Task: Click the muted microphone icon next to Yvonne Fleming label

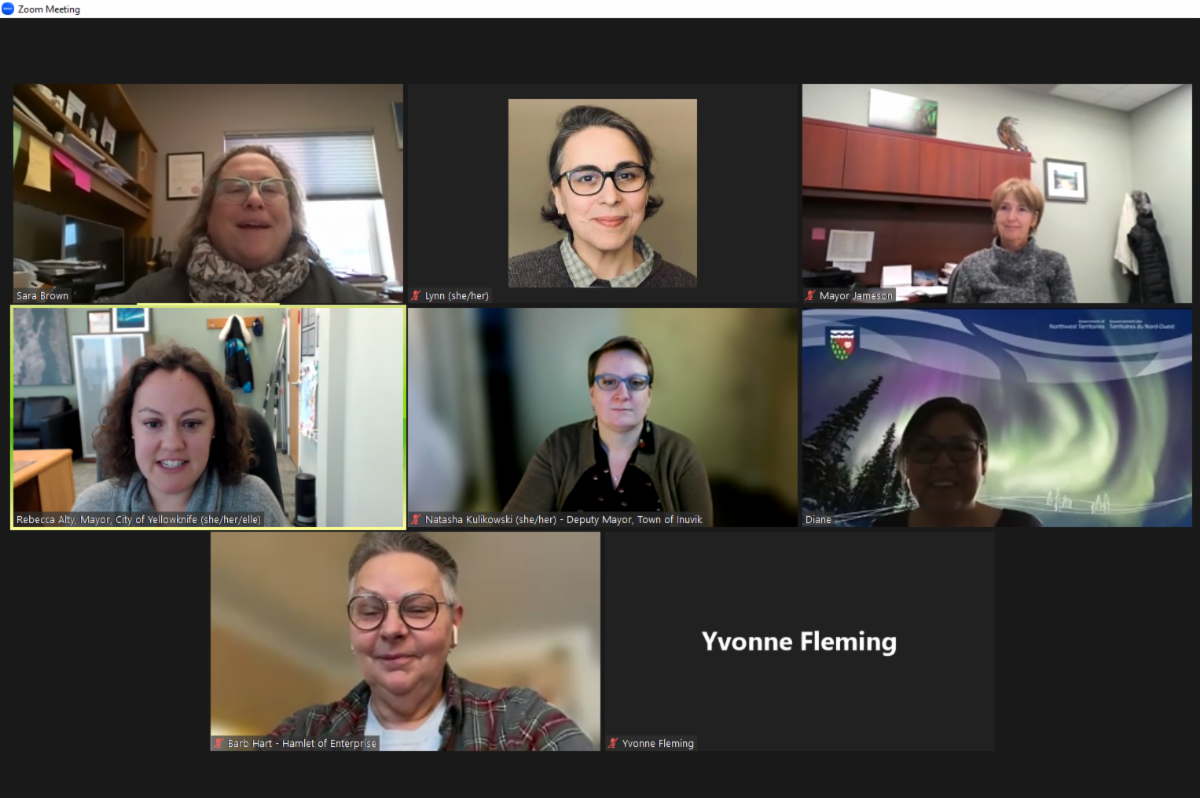Action: point(613,743)
